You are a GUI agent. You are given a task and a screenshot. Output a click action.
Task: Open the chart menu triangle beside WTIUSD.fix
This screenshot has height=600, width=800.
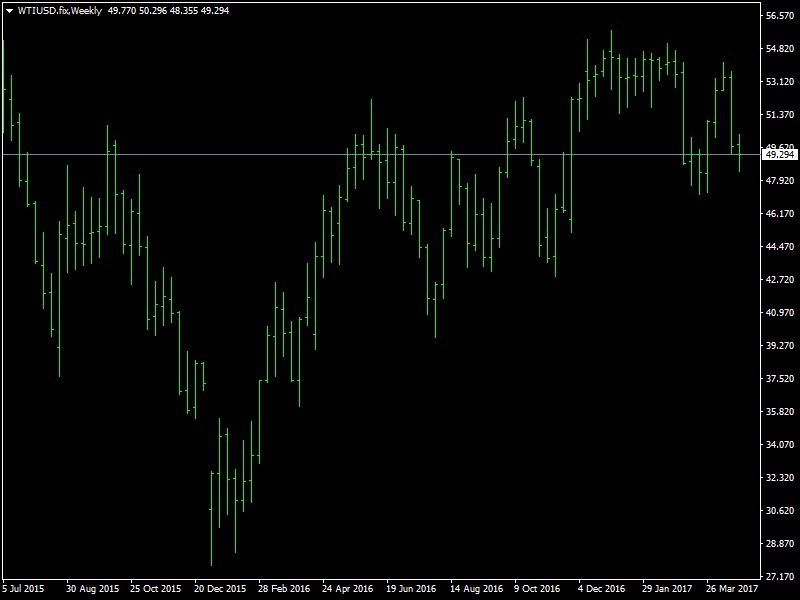pyautogui.click(x=9, y=11)
